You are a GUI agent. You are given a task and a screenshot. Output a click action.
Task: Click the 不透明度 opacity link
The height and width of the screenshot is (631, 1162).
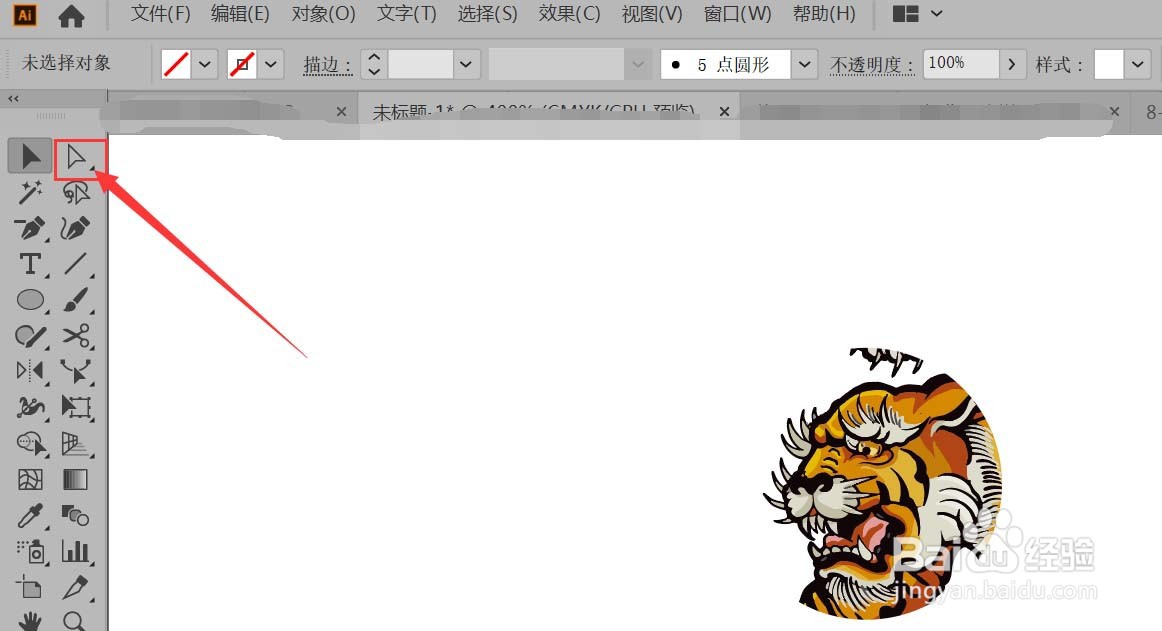point(872,65)
